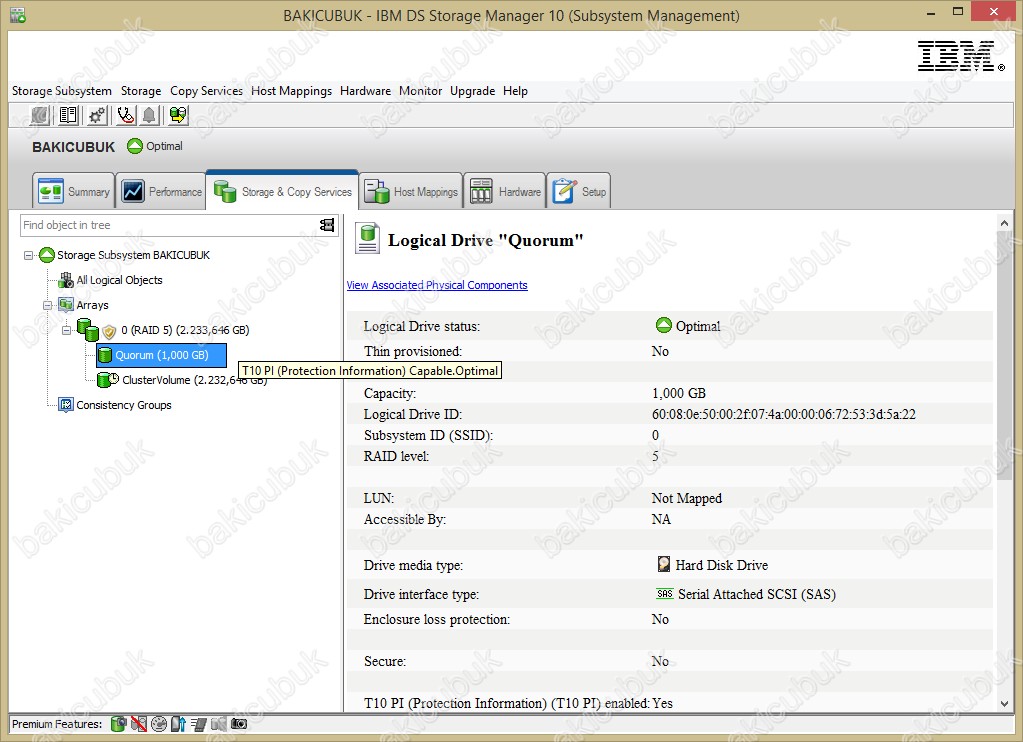The height and width of the screenshot is (742, 1023).
Task: Click the Capacity value '1,000 GB'
Action: (x=679, y=394)
